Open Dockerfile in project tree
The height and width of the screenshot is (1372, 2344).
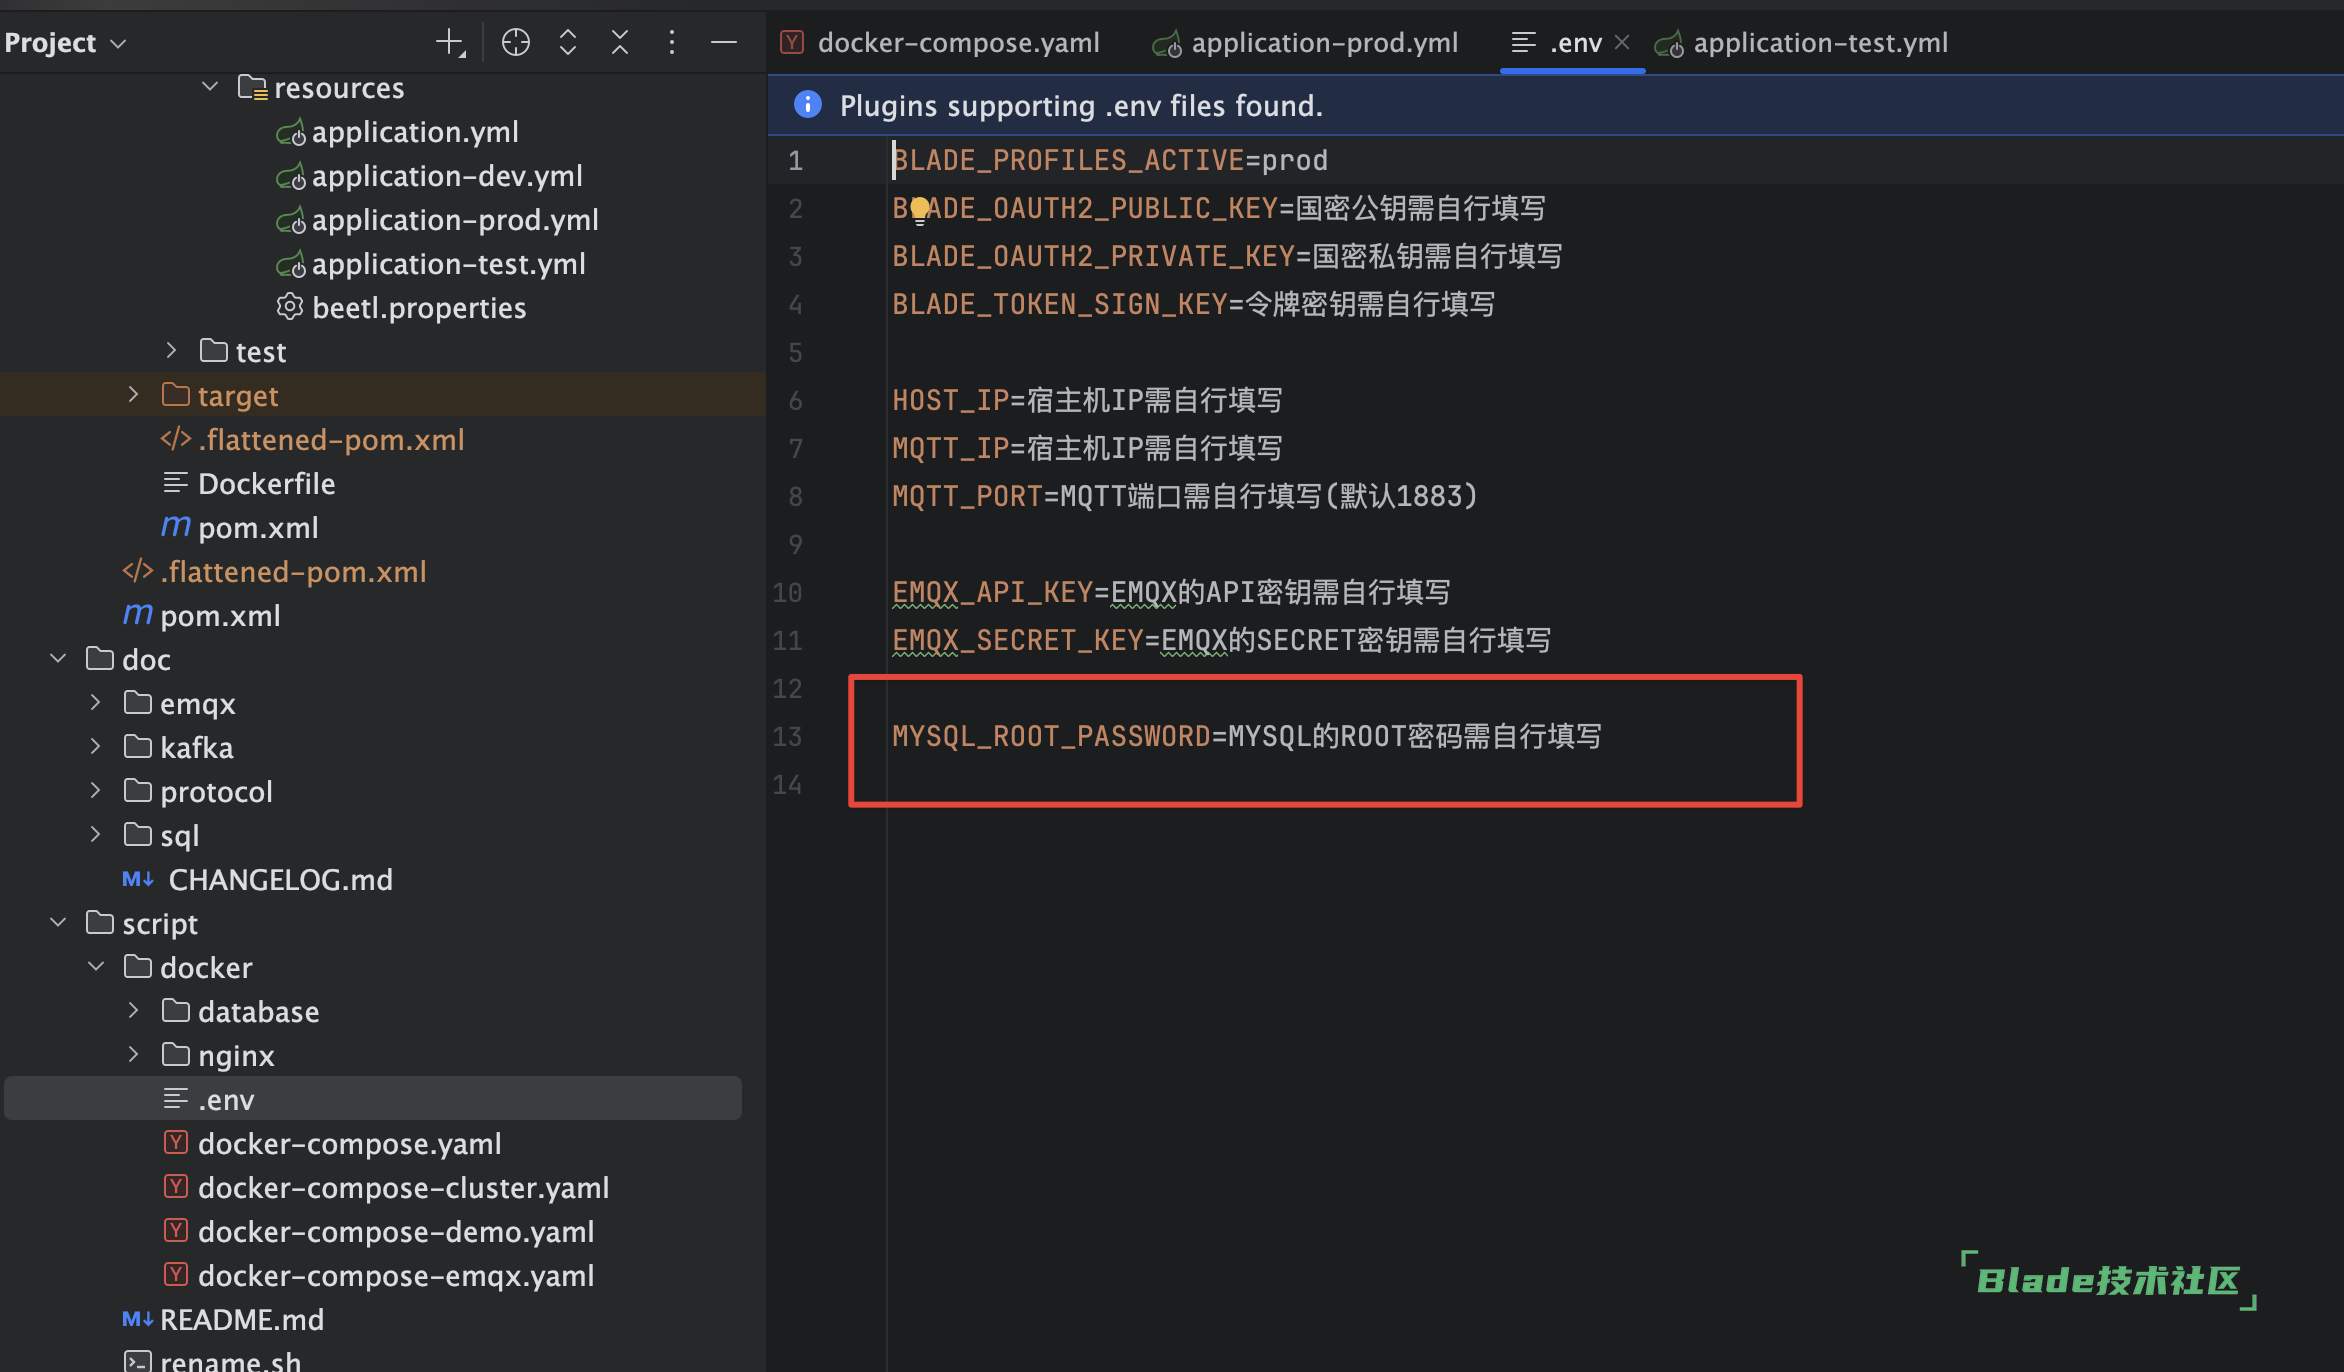[x=266, y=484]
